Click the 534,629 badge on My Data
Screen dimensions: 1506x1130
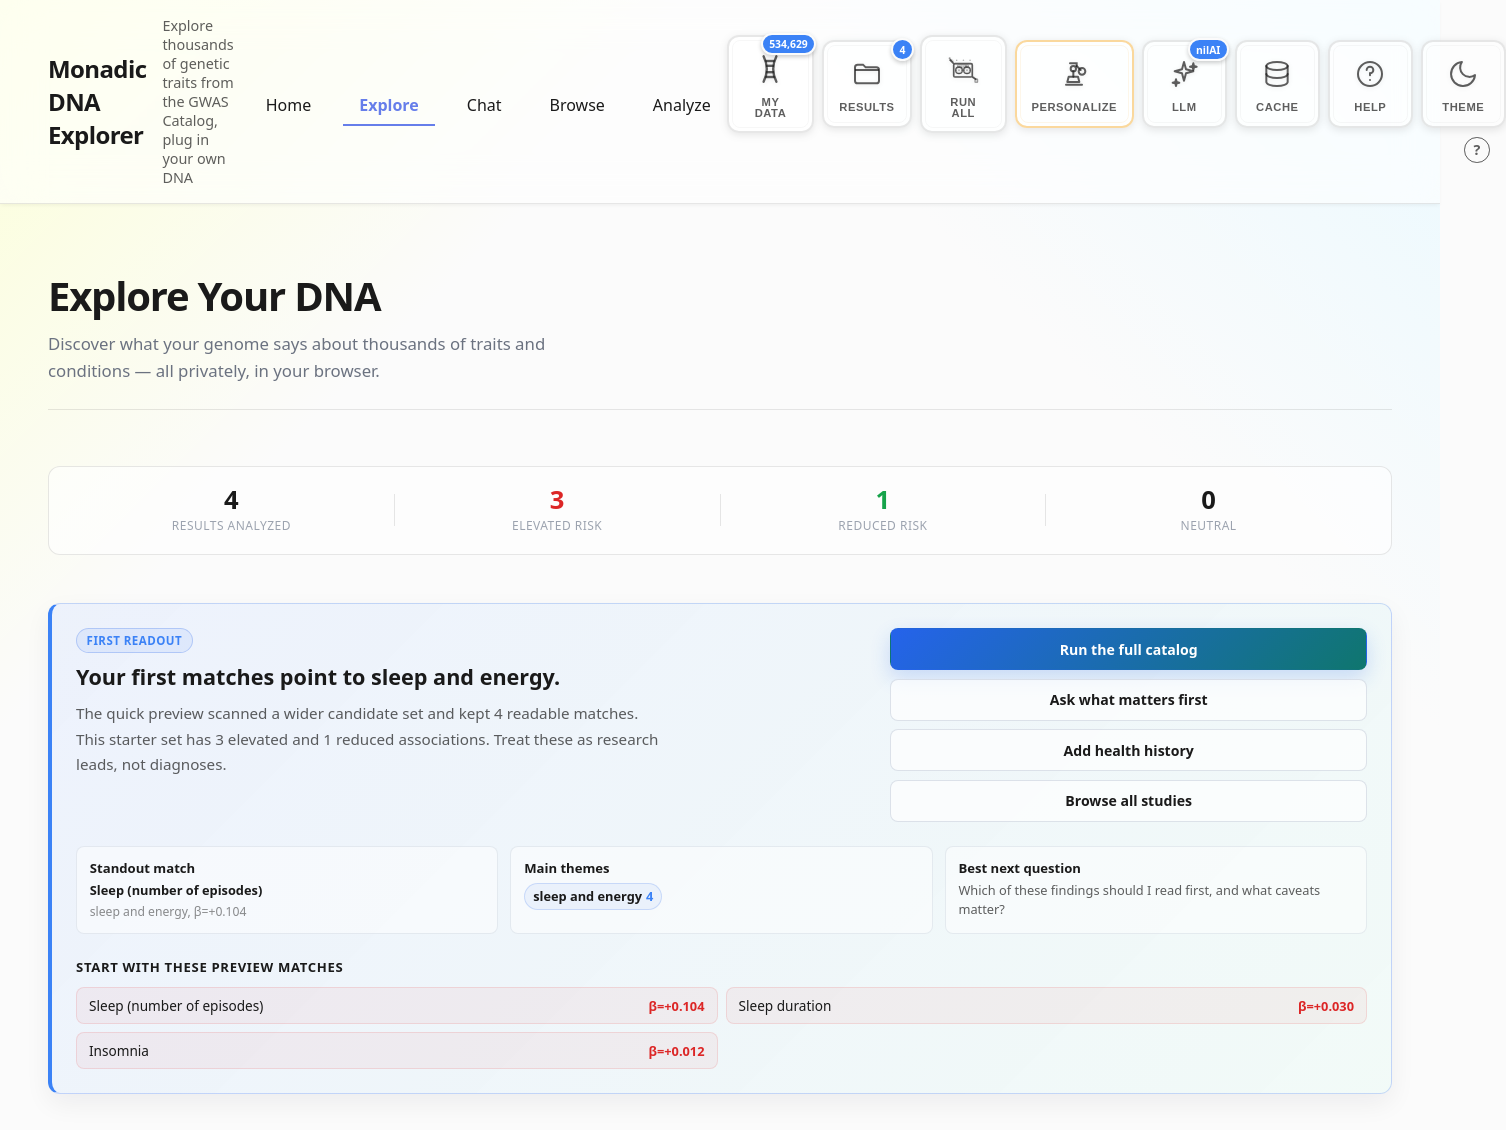[x=788, y=44]
